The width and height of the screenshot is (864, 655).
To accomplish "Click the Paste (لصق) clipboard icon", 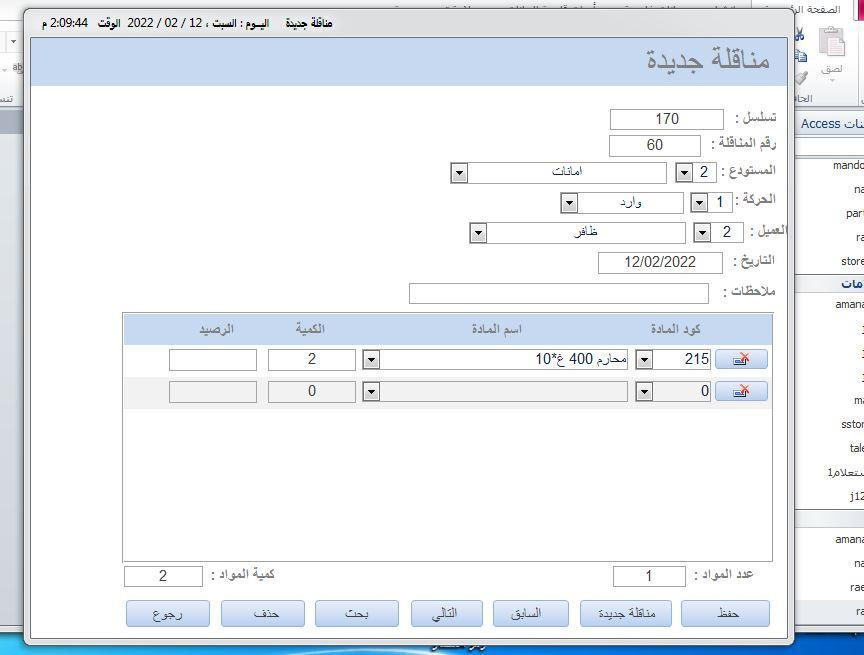I will (x=831, y=48).
